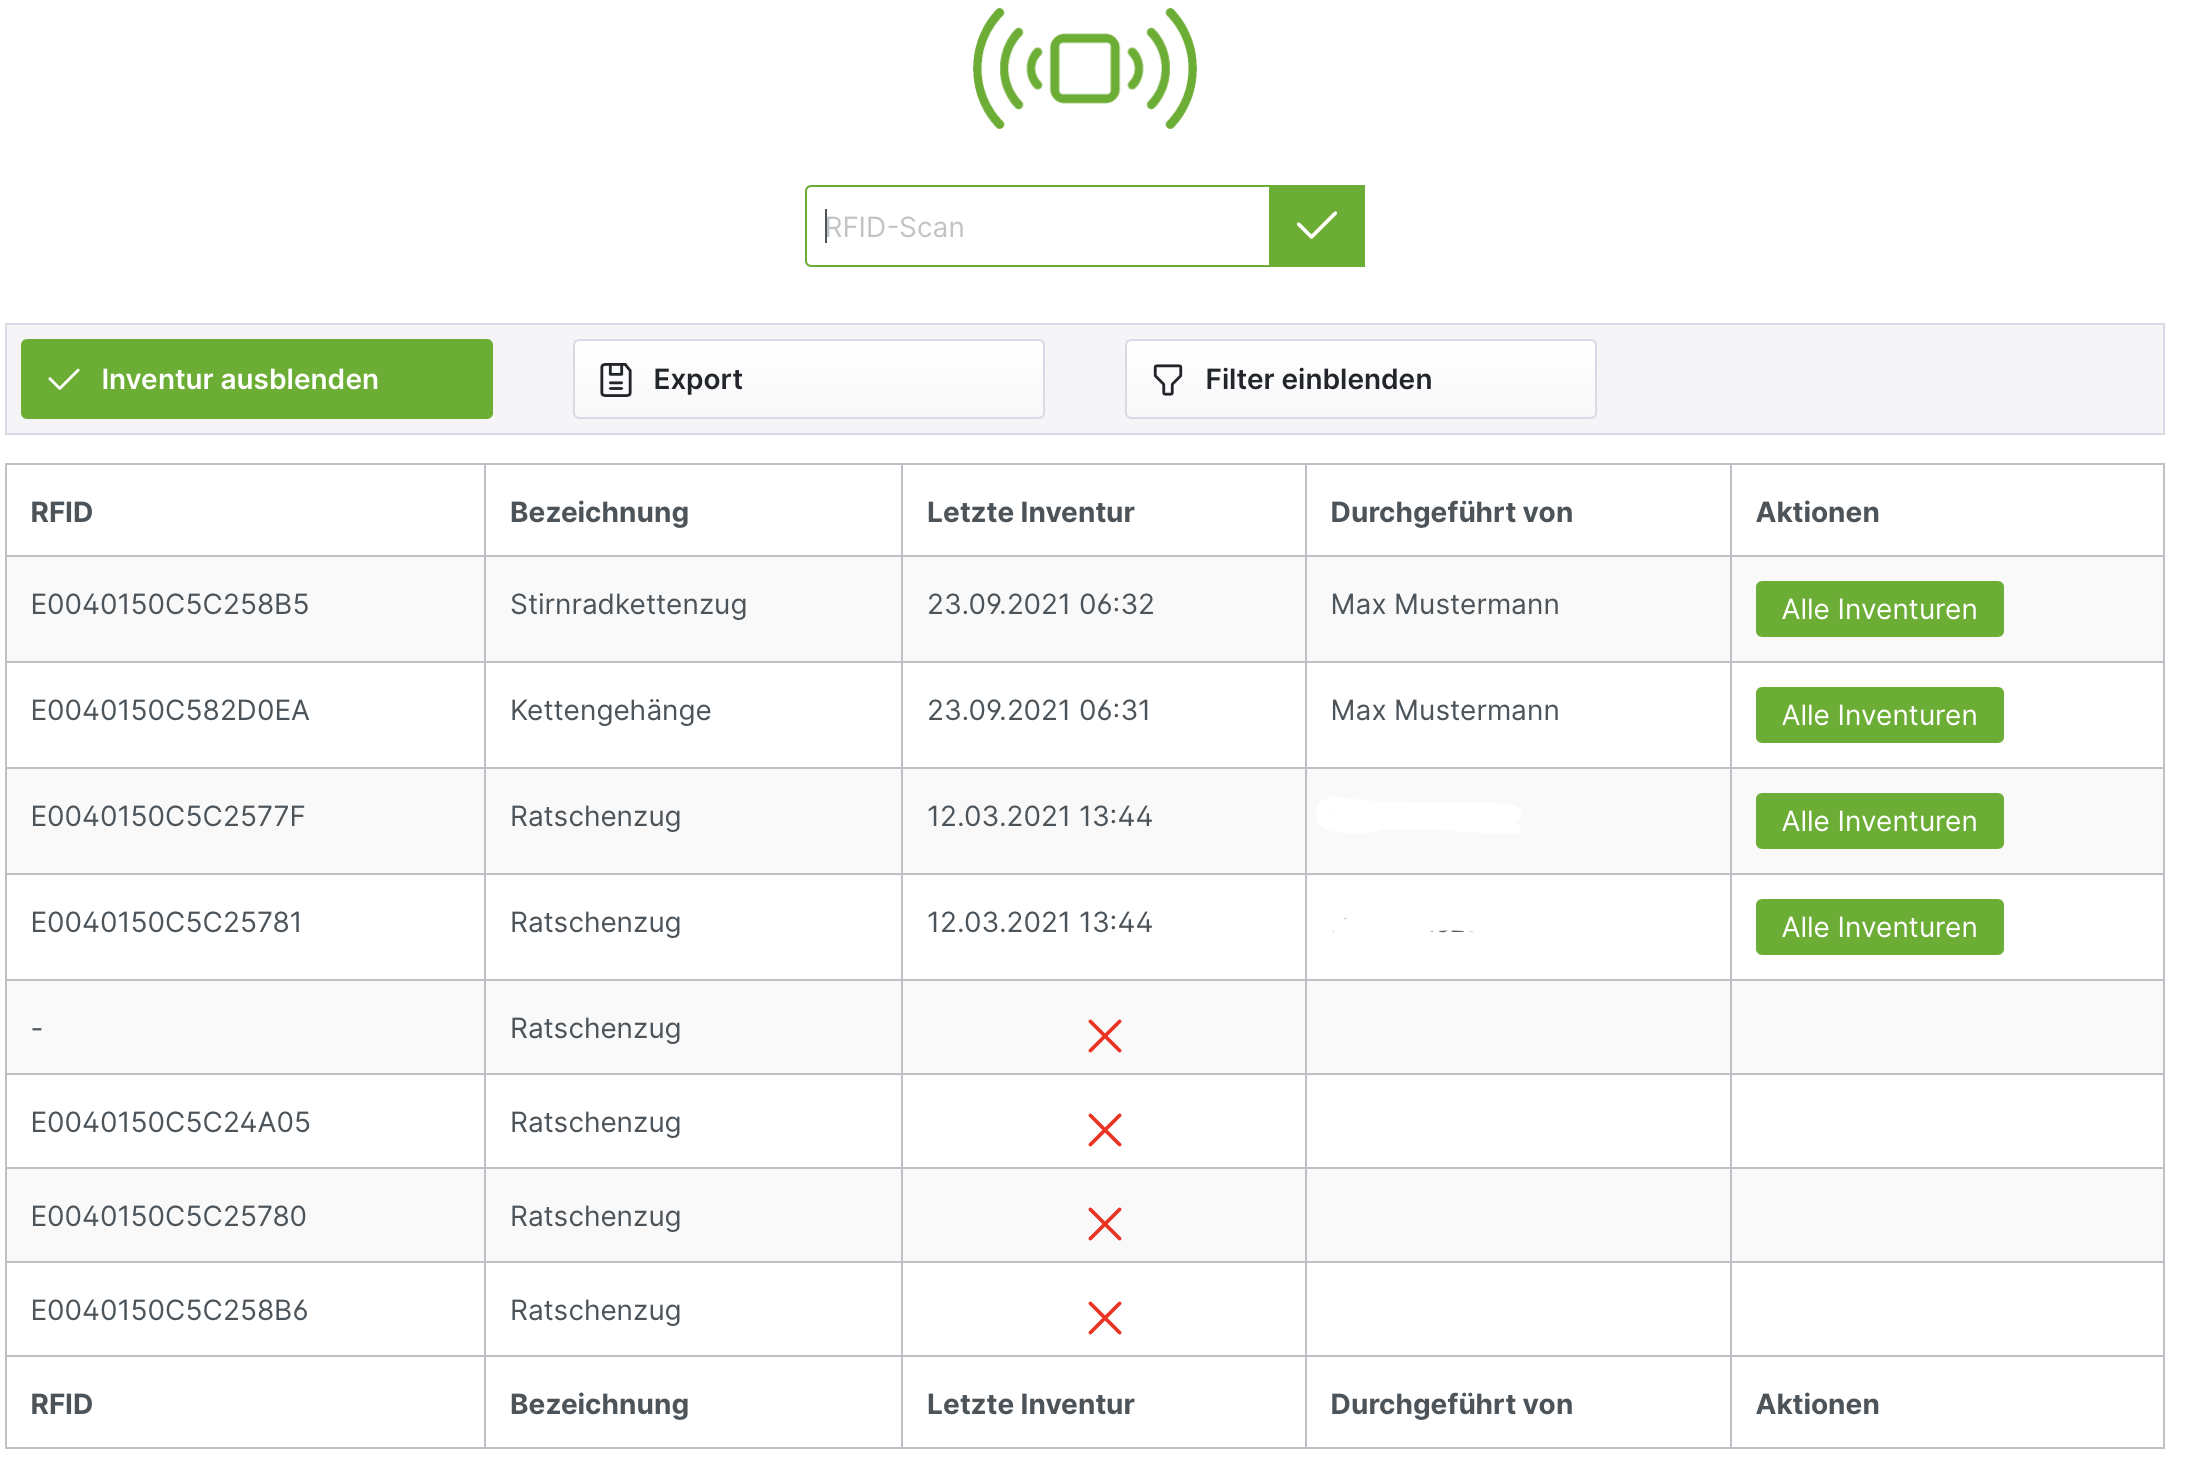Select RFID cell E0040150C5C258B5
2203x1473 pixels.
(x=170, y=604)
